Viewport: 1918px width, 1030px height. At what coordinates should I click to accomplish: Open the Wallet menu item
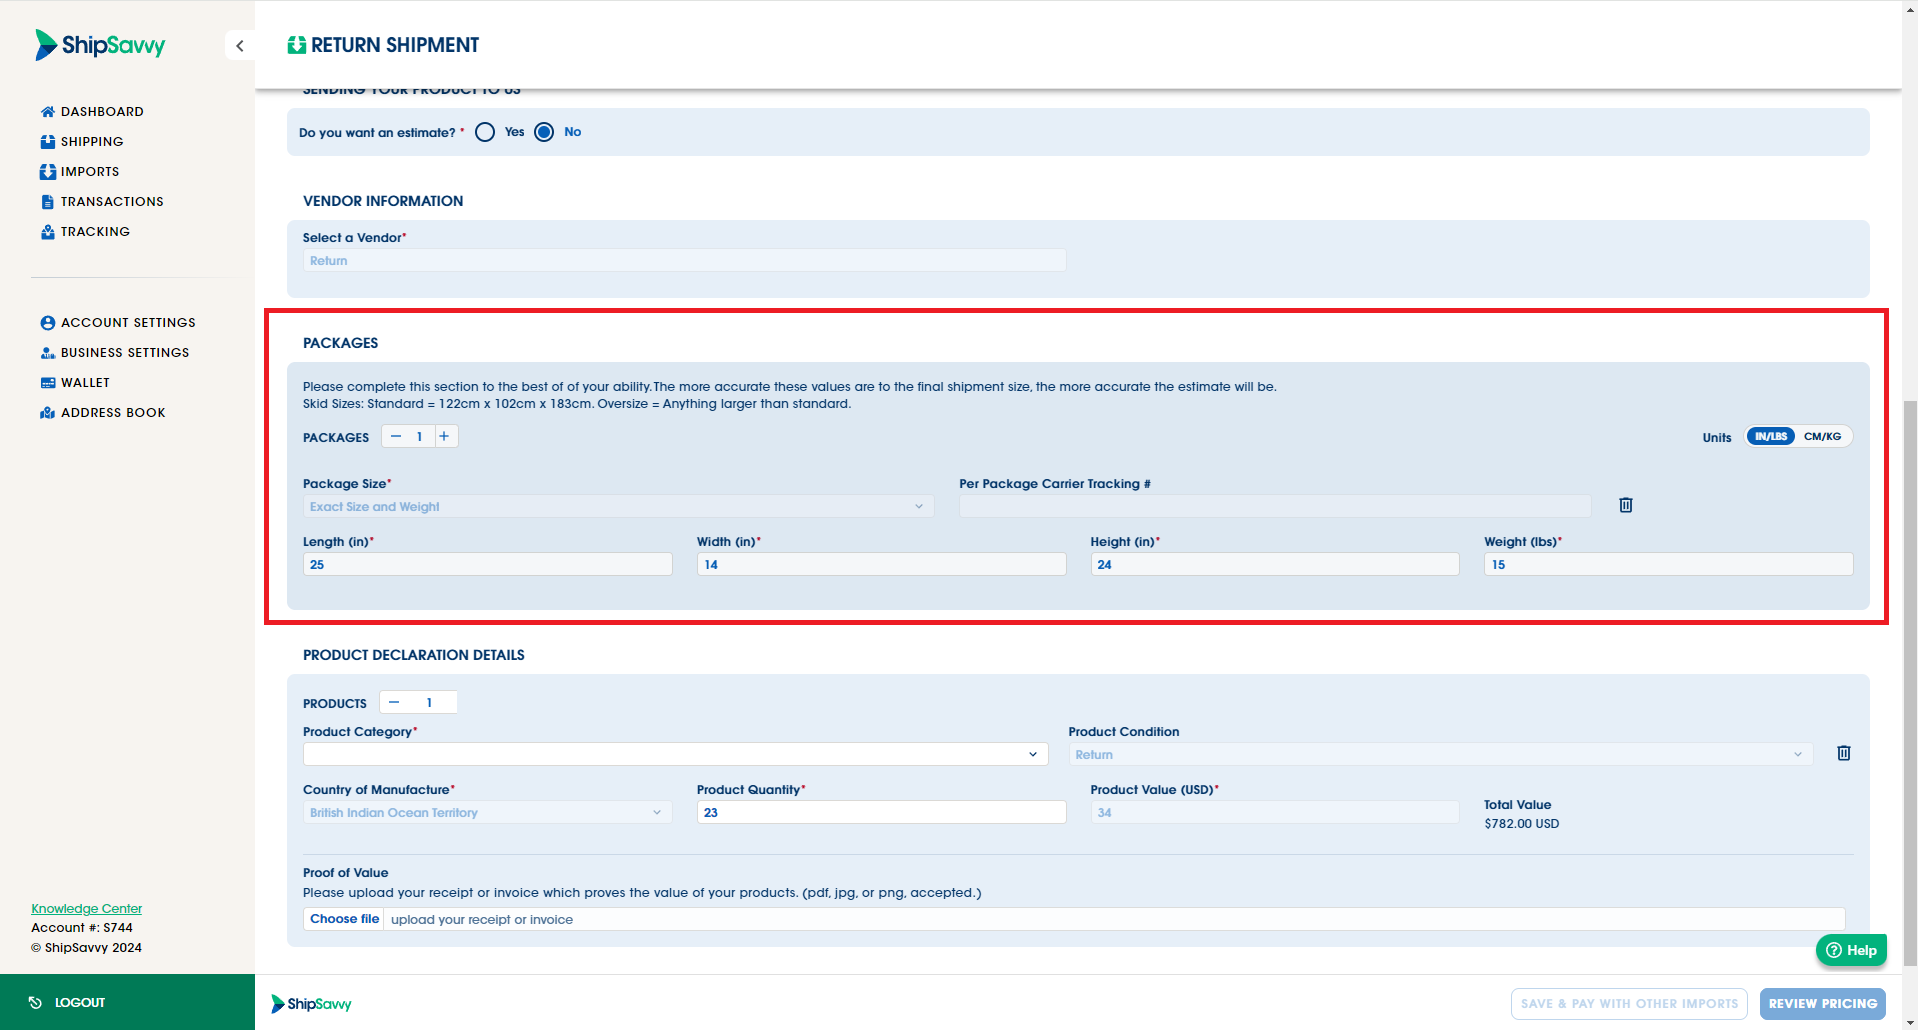click(75, 383)
